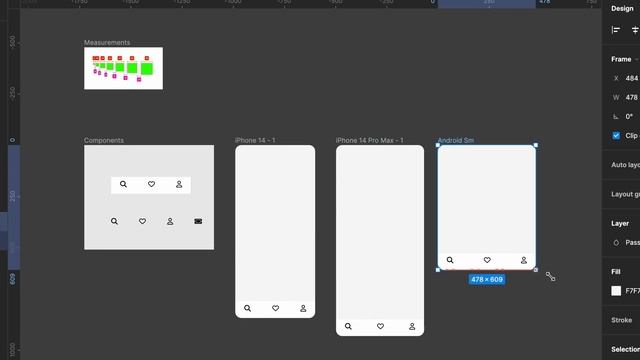Click the align horizontal centers icon
Image resolution: width=640 pixels, height=360 pixels.
pos(636,30)
